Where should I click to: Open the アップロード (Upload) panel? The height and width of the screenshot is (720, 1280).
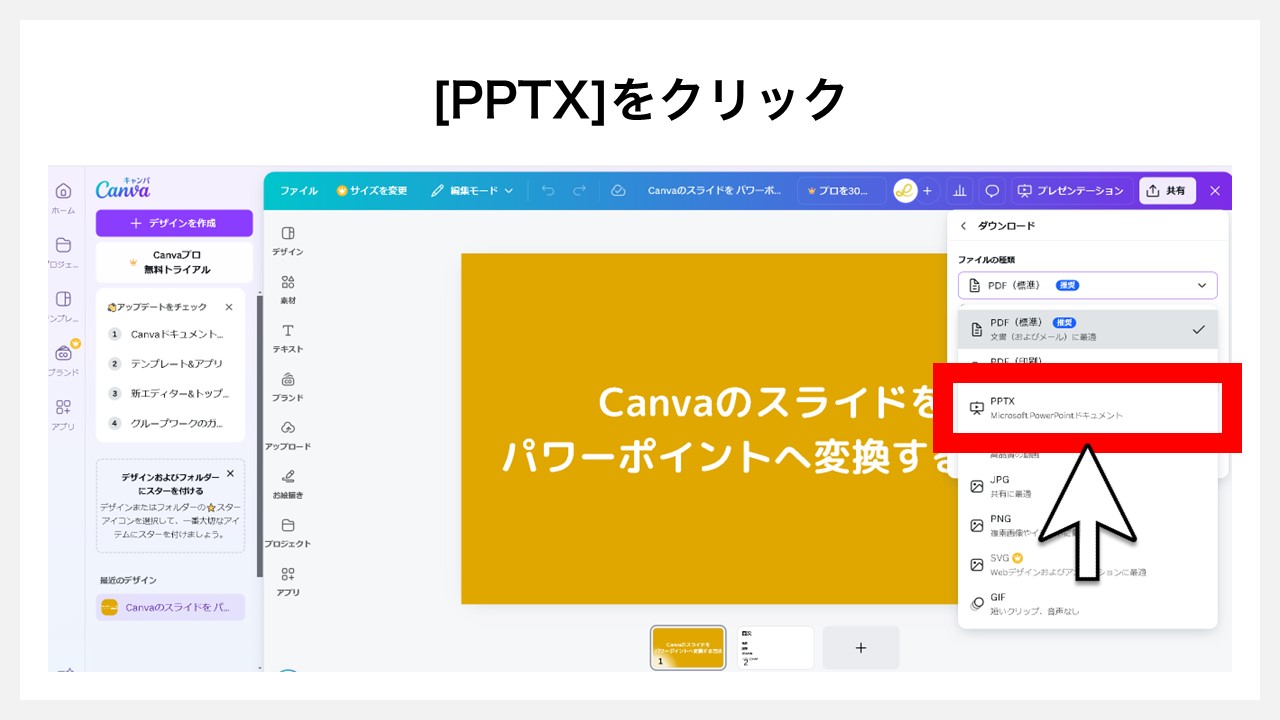(x=288, y=435)
